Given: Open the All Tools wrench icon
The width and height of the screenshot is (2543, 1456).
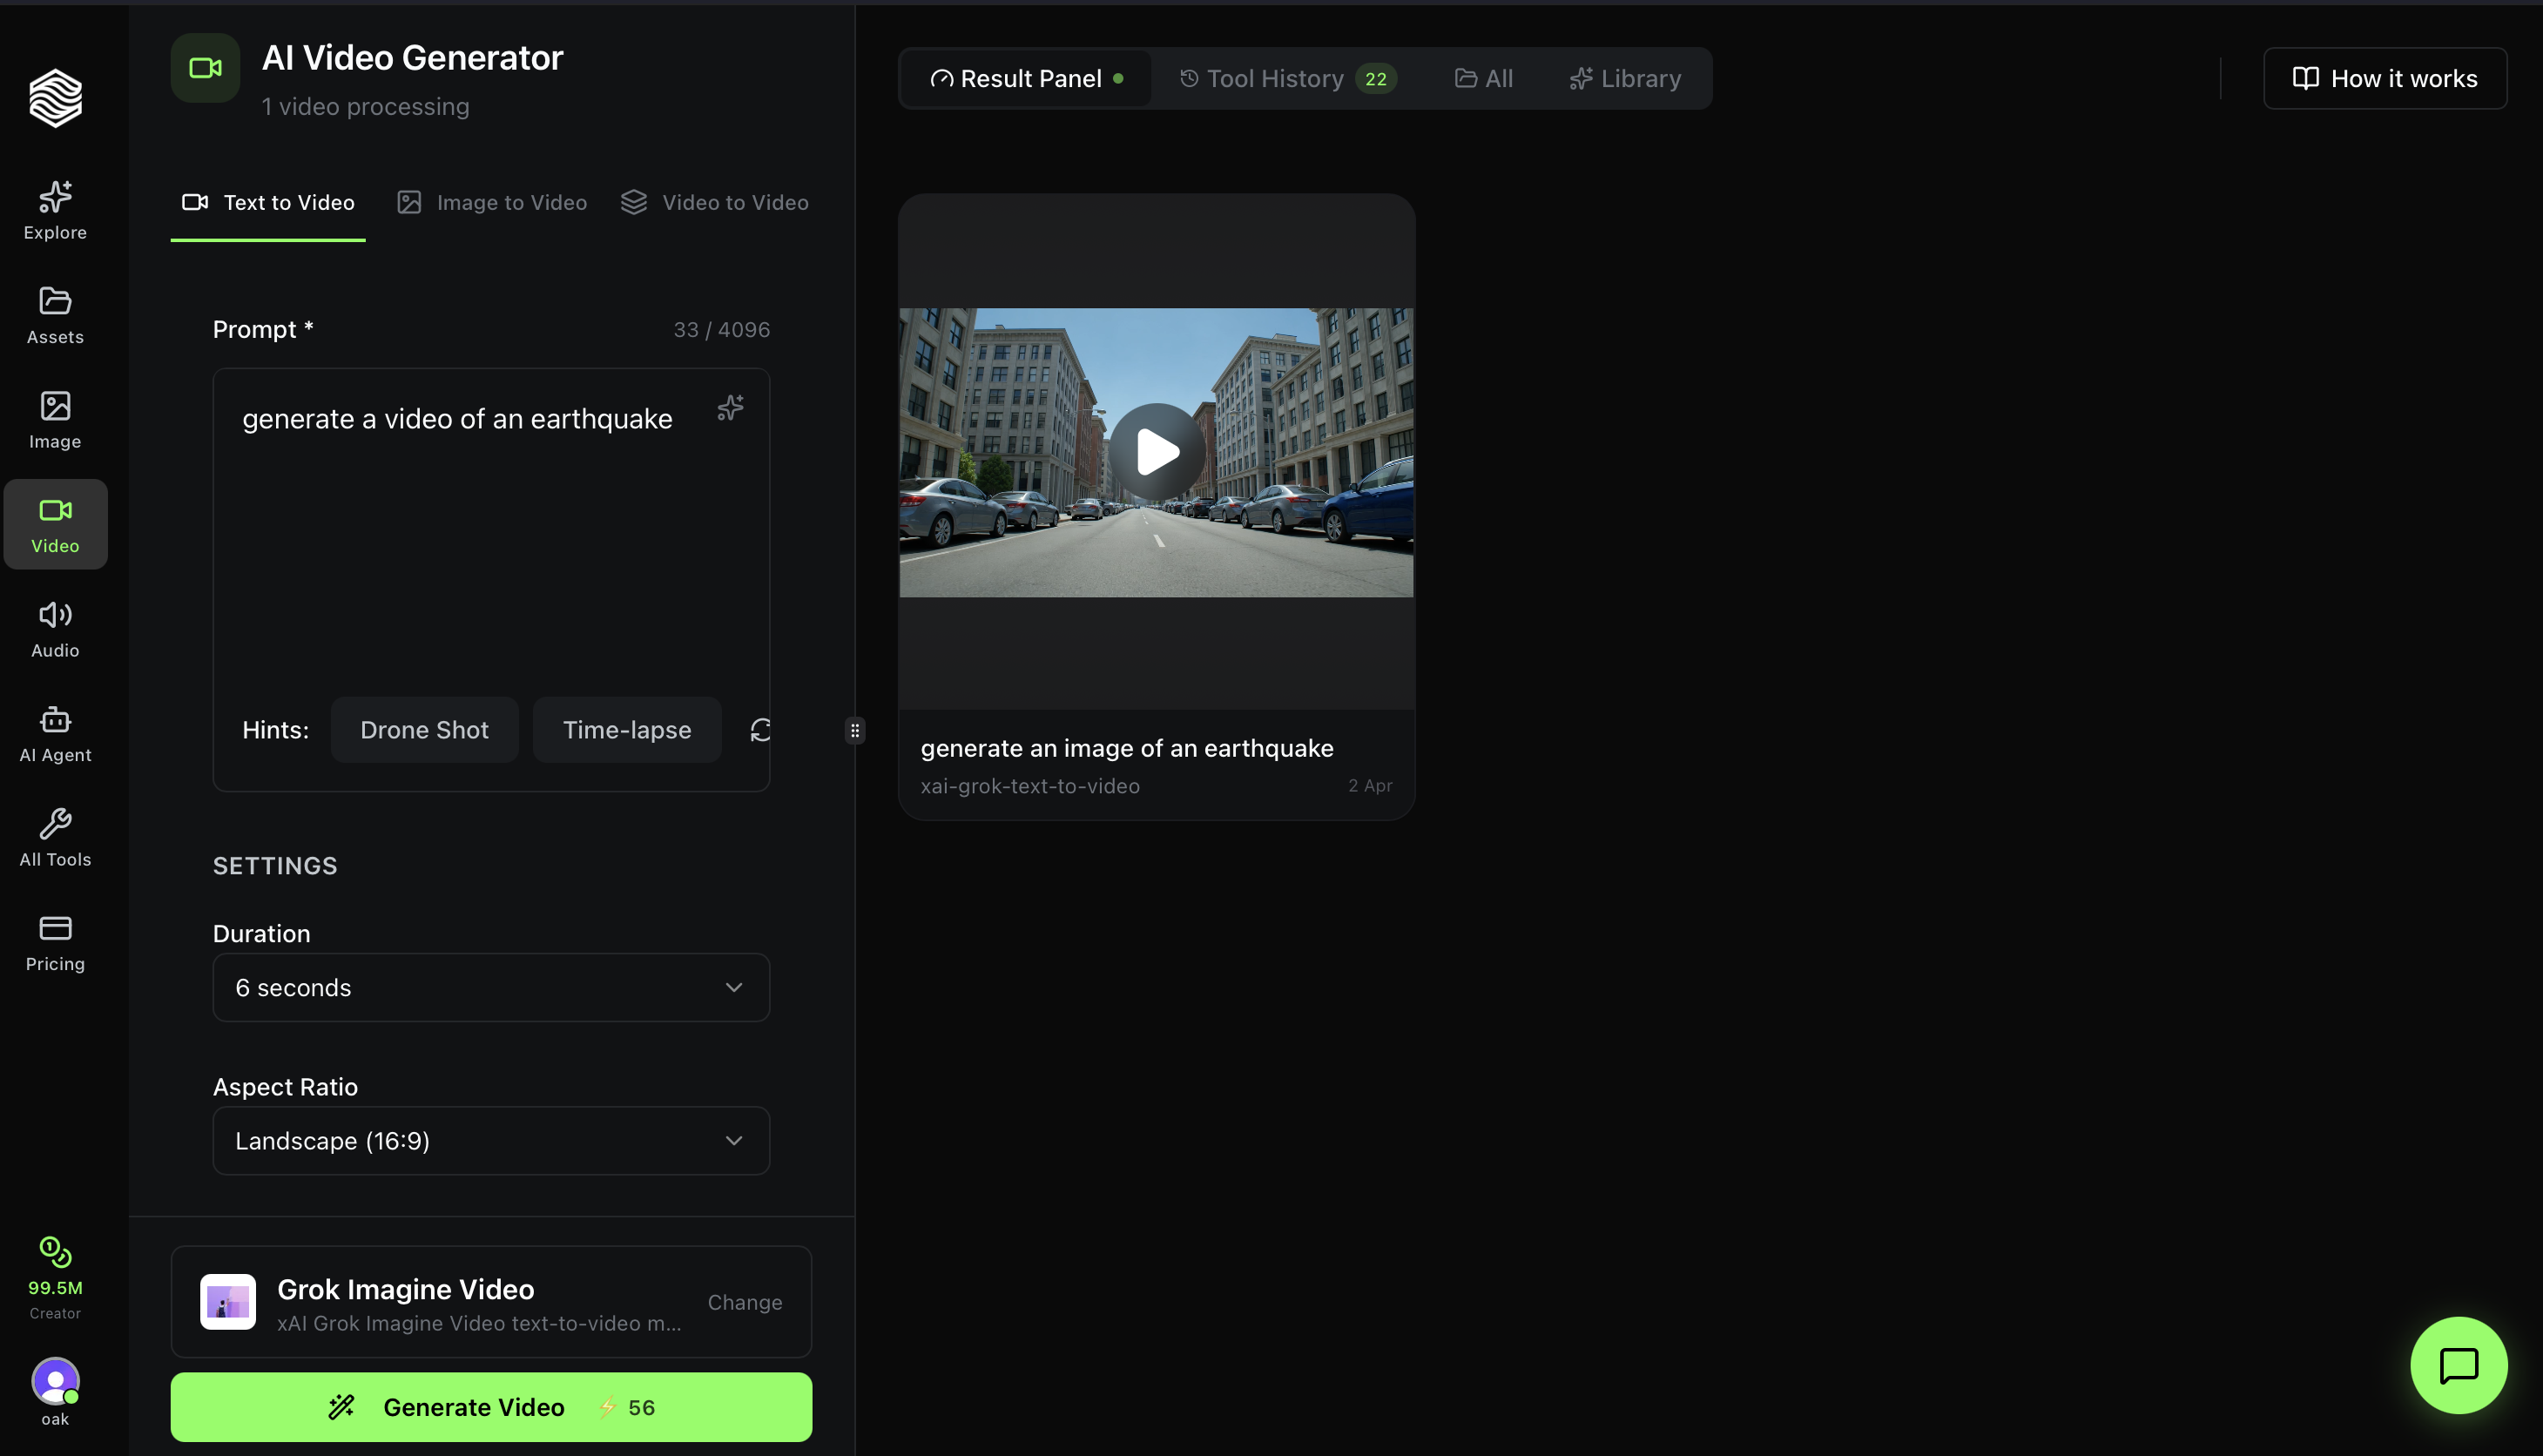Looking at the screenshot, I should tap(55, 837).
